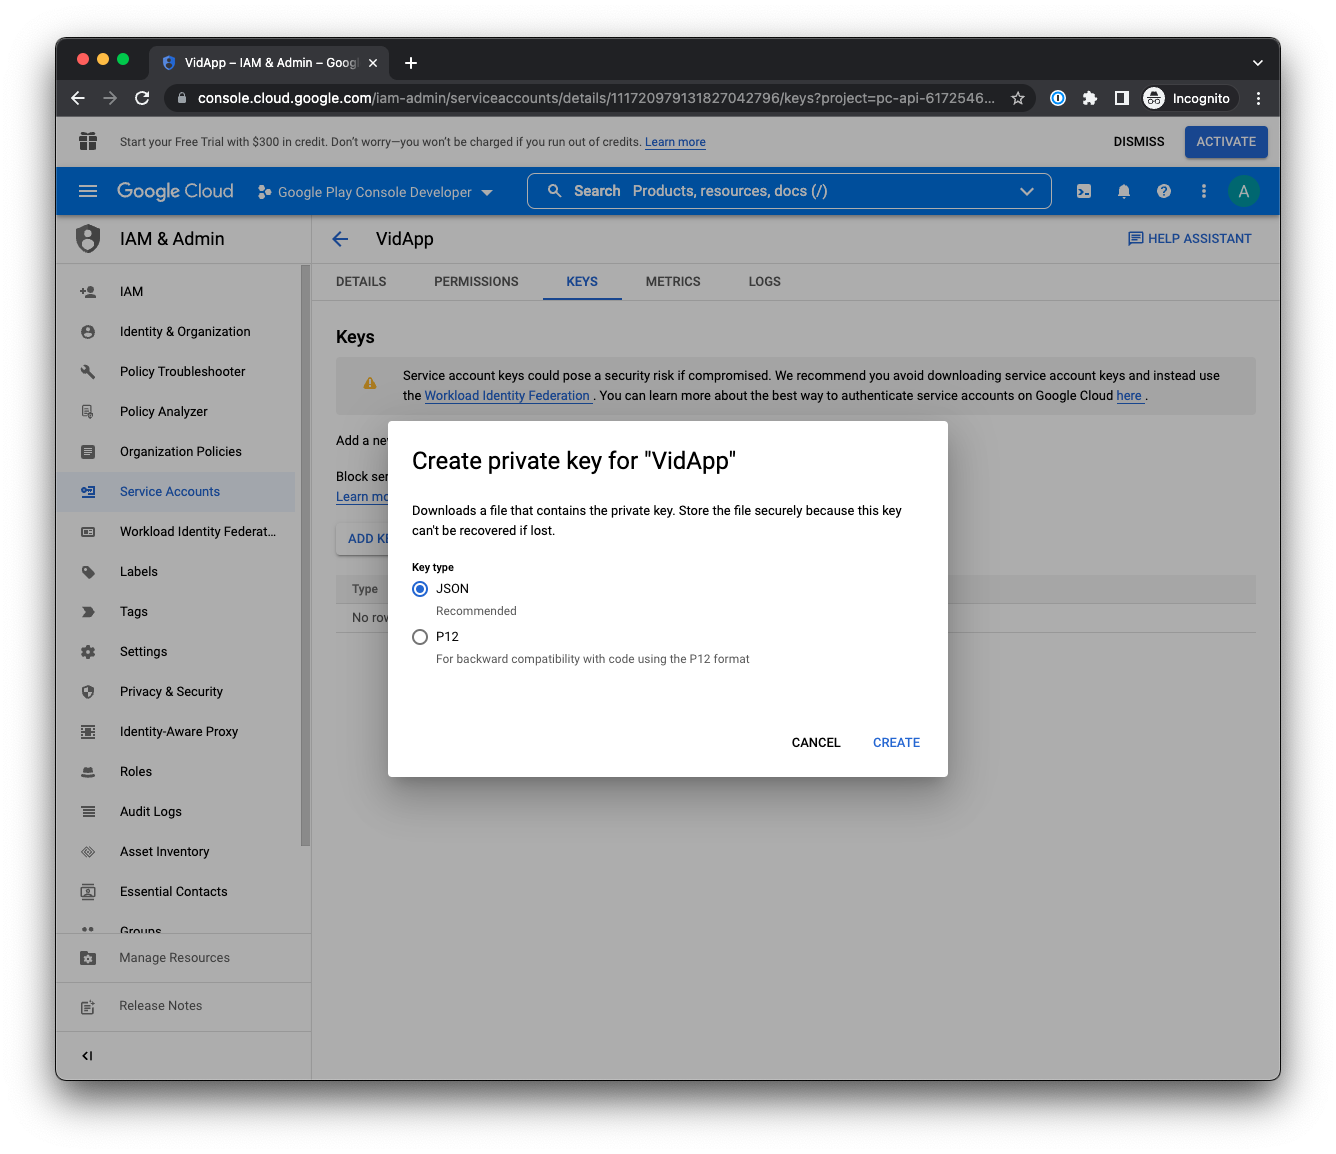Open the Google Cloud settings three-dot menu
The width and height of the screenshot is (1336, 1154).
pyautogui.click(x=1204, y=191)
